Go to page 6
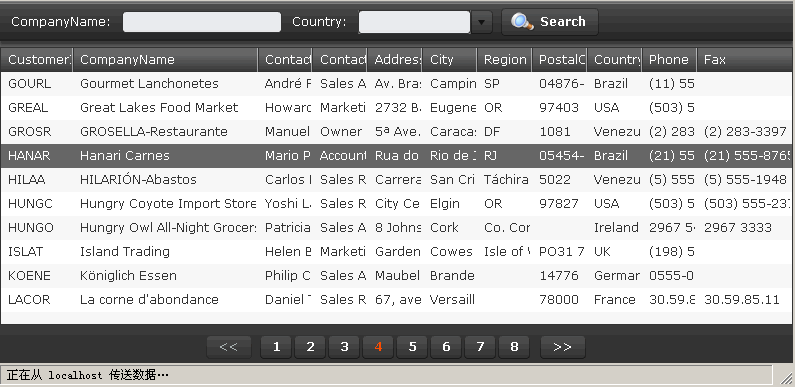Screen dimensions: 795x387 pos(446,347)
